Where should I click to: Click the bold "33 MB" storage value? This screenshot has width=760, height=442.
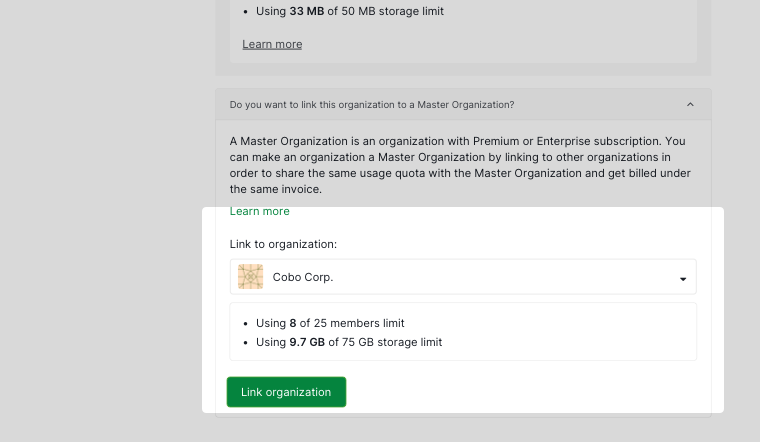coord(307,11)
